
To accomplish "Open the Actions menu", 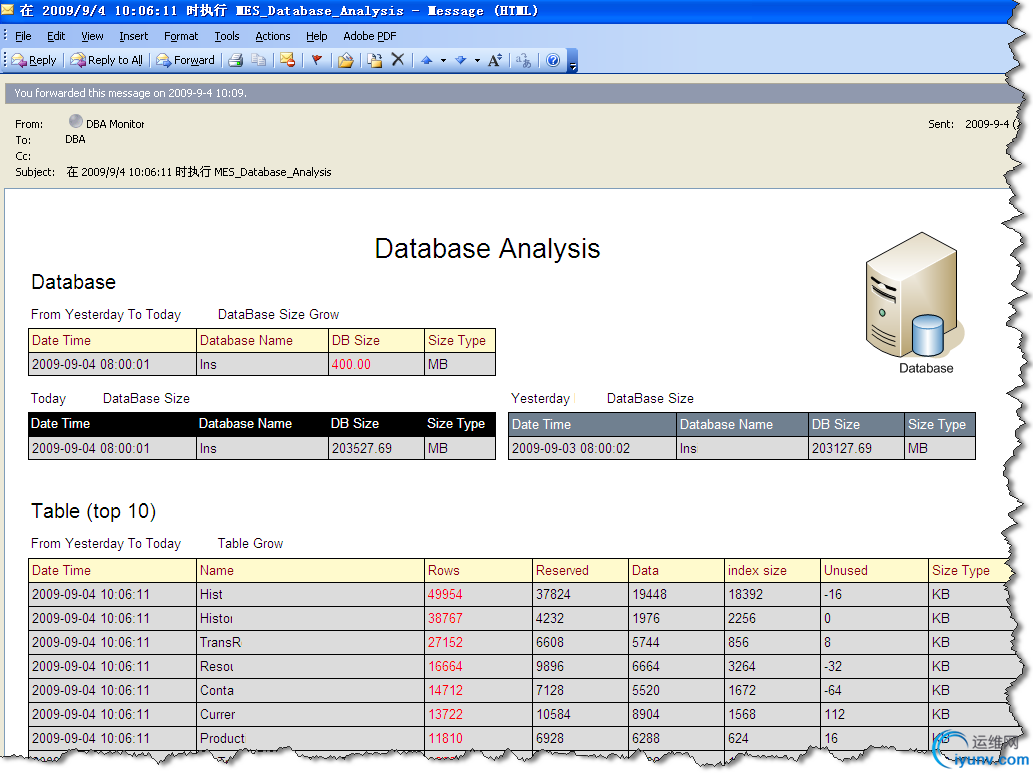I will [x=273, y=36].
